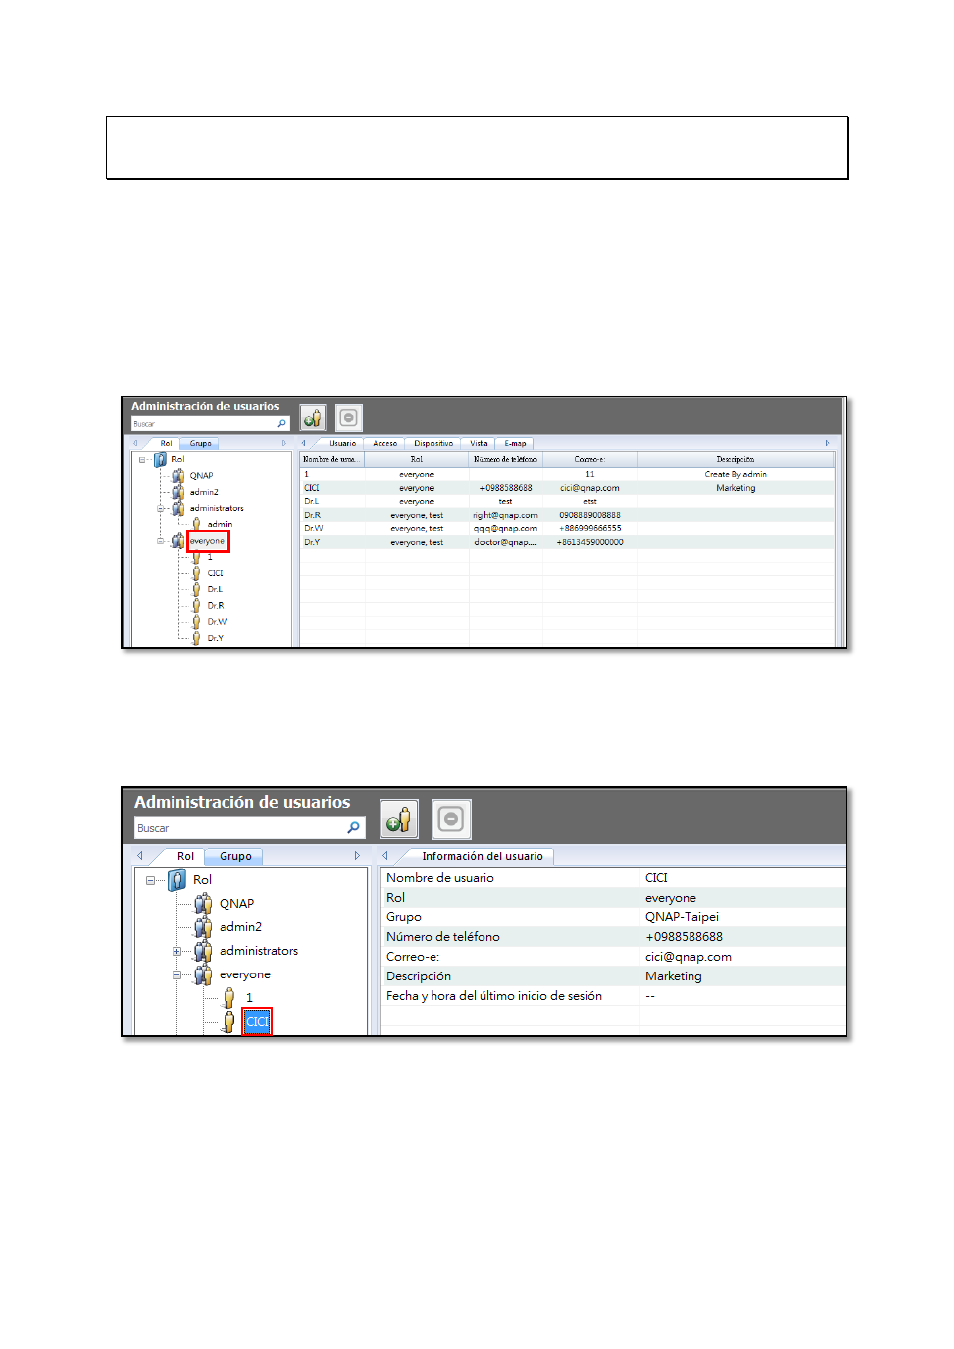Click the search magnifier in the user-info window
954x1349 pixels.
[x=353, y=828]
